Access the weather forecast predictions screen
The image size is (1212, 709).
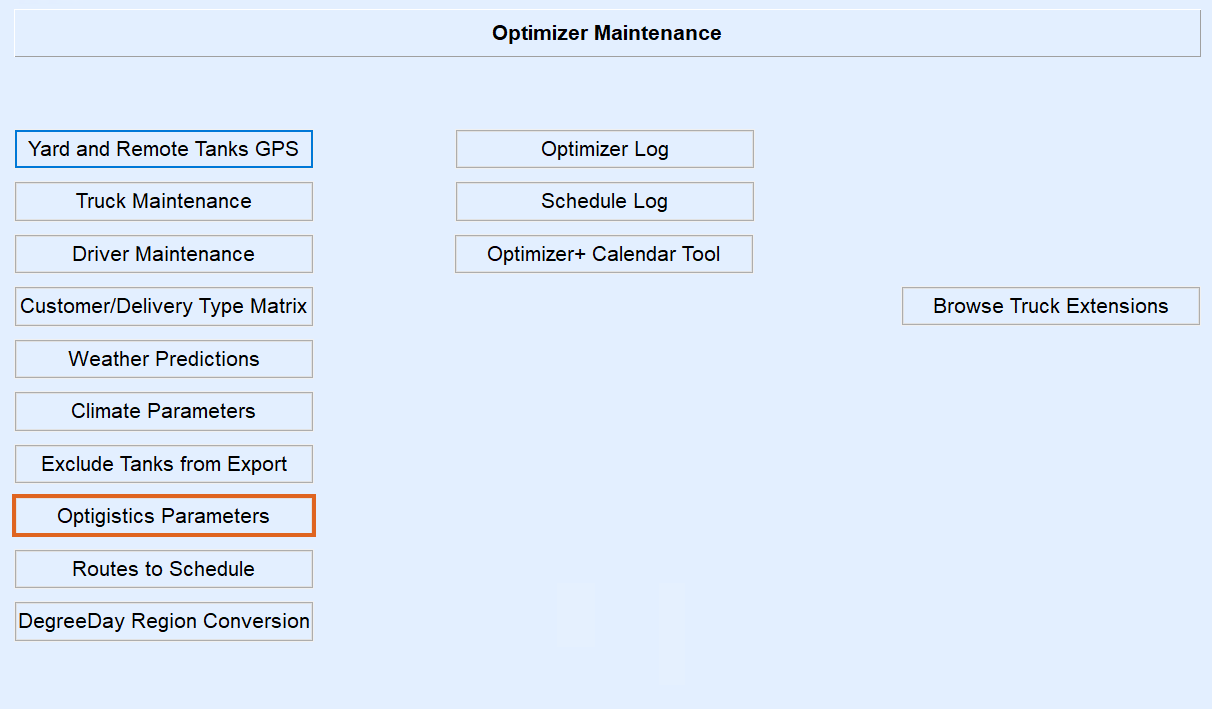[164, 359]
